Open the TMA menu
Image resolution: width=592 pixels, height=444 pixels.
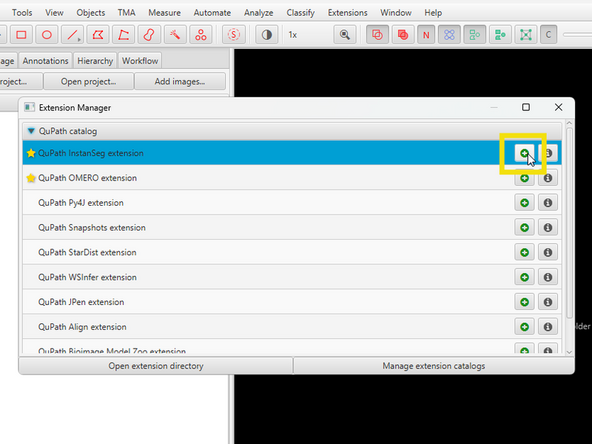click(126, 13)
